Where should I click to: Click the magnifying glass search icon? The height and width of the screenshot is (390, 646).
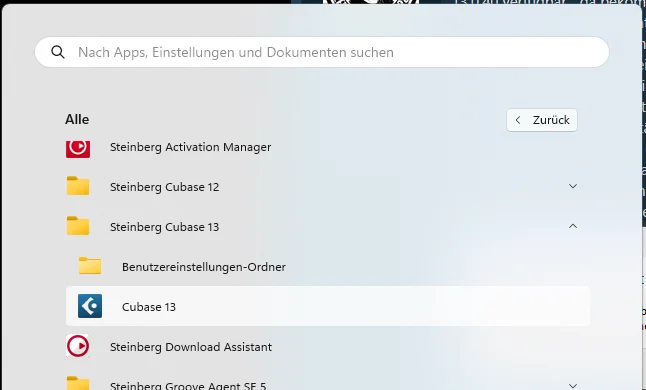(58, 52)
